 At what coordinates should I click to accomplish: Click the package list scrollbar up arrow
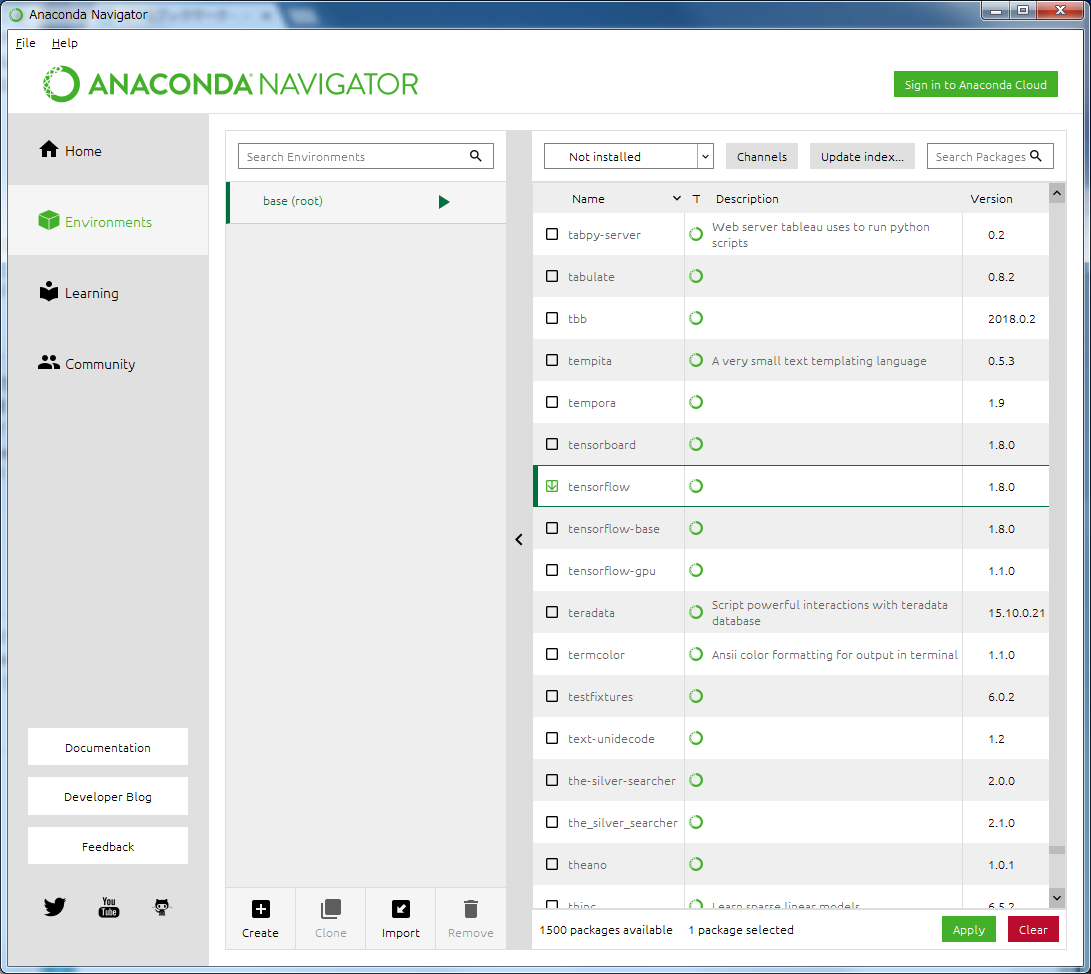click(x=1057, y=193)
